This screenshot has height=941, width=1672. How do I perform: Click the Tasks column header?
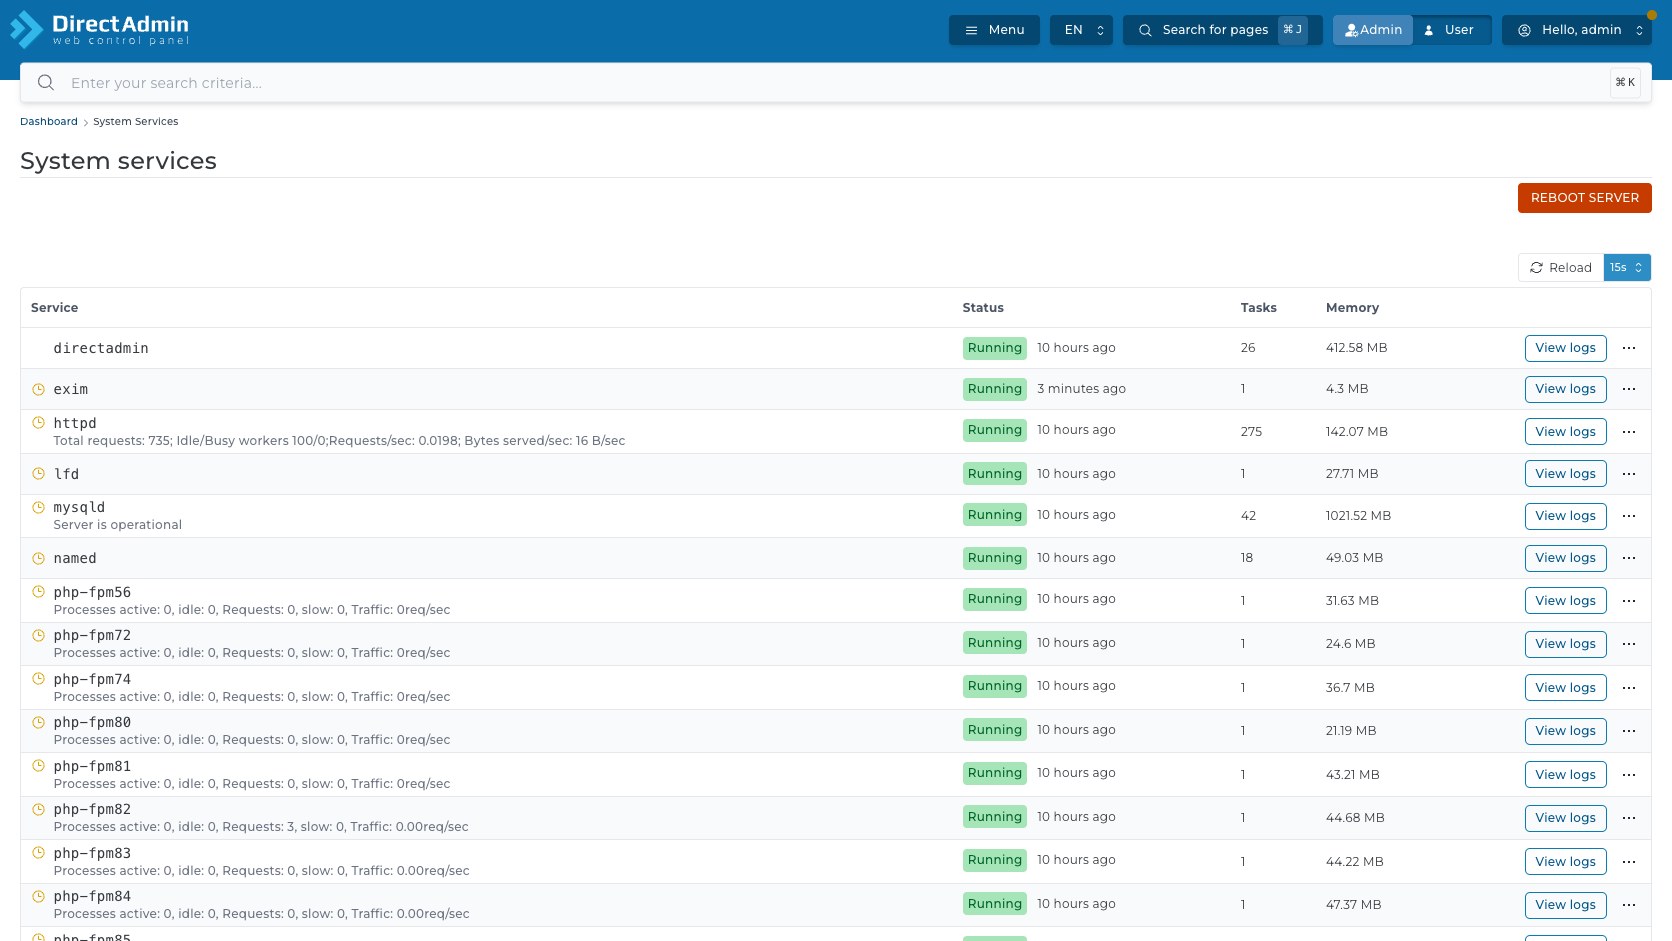(x=1258, y=308)
